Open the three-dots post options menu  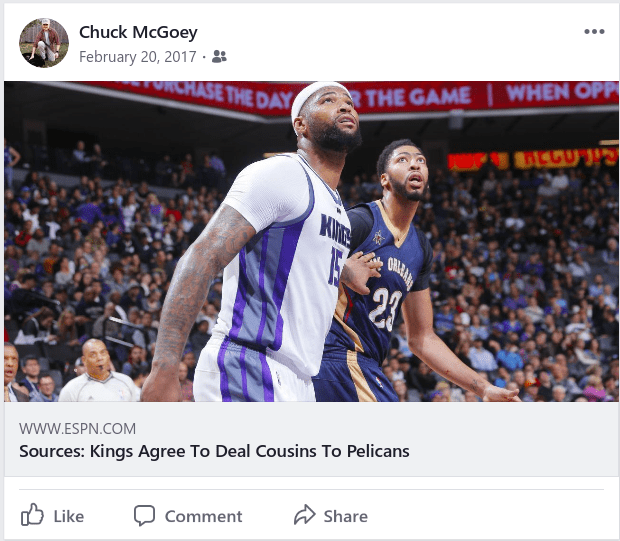tap(594, 32)
